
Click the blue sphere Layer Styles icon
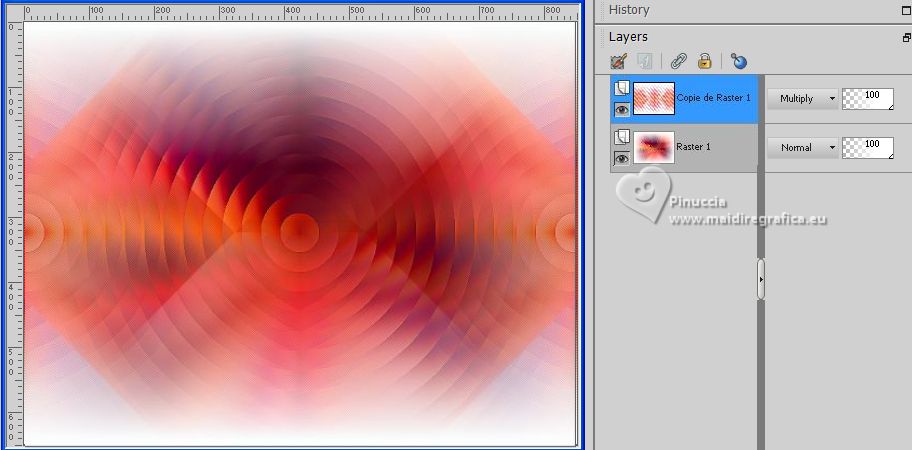pos(739,61)
